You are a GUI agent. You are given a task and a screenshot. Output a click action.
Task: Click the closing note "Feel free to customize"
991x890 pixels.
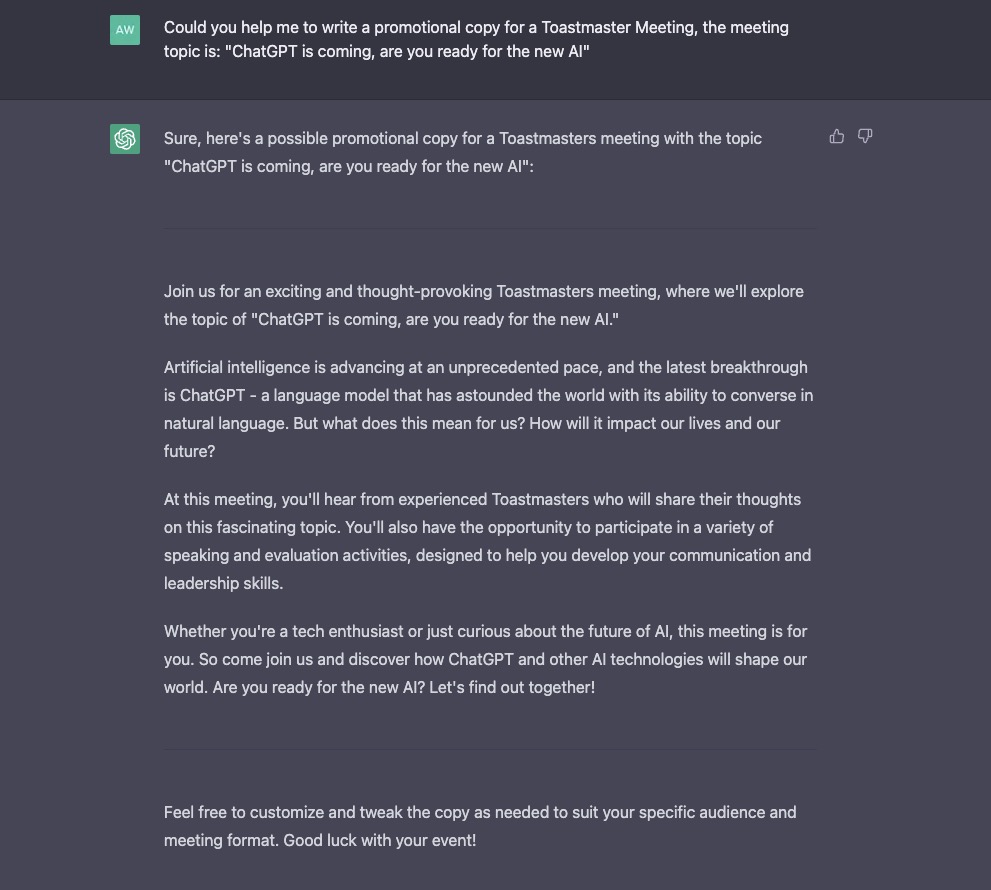(480, 826)
